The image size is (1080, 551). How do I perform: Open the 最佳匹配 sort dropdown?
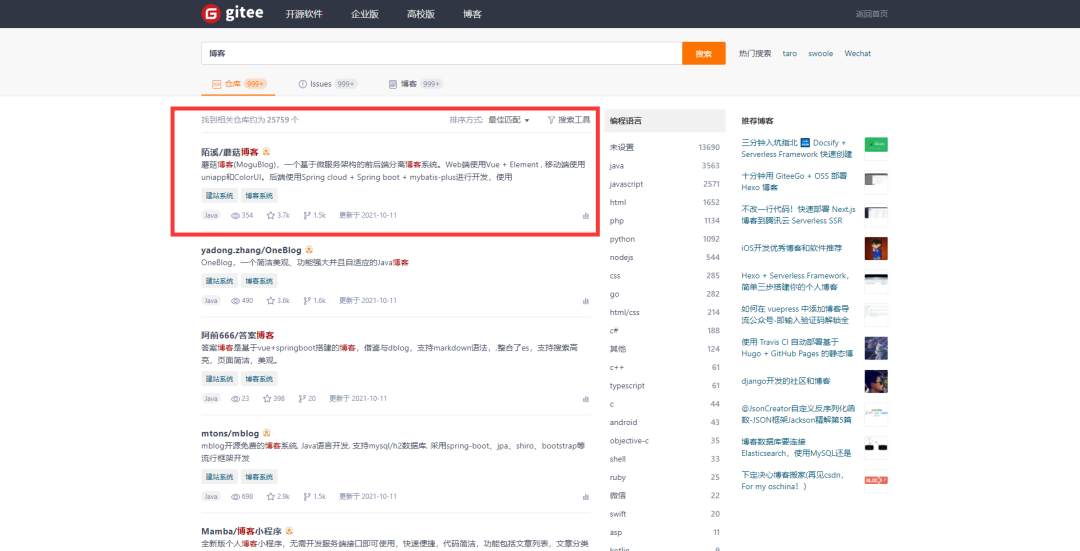pyautogui.click(x=509, y=120)
